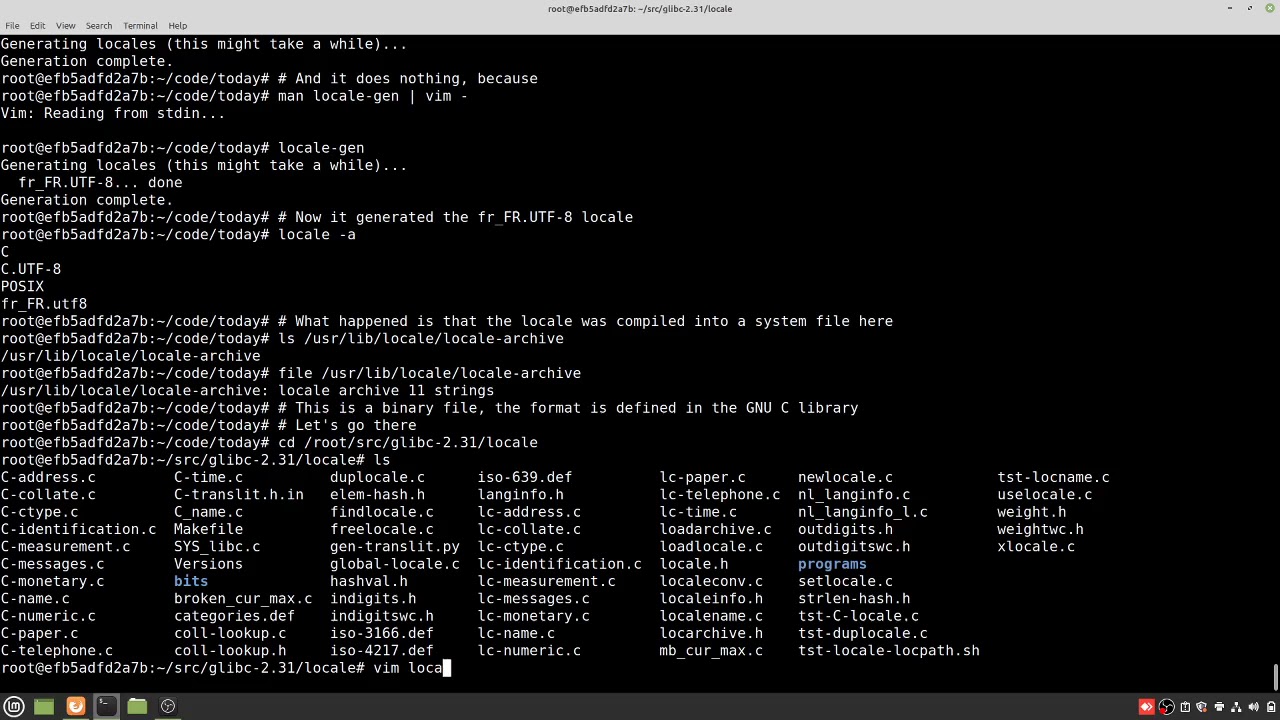Open the File menu
Screen dimensions: 1280x720
click(12, 25)
